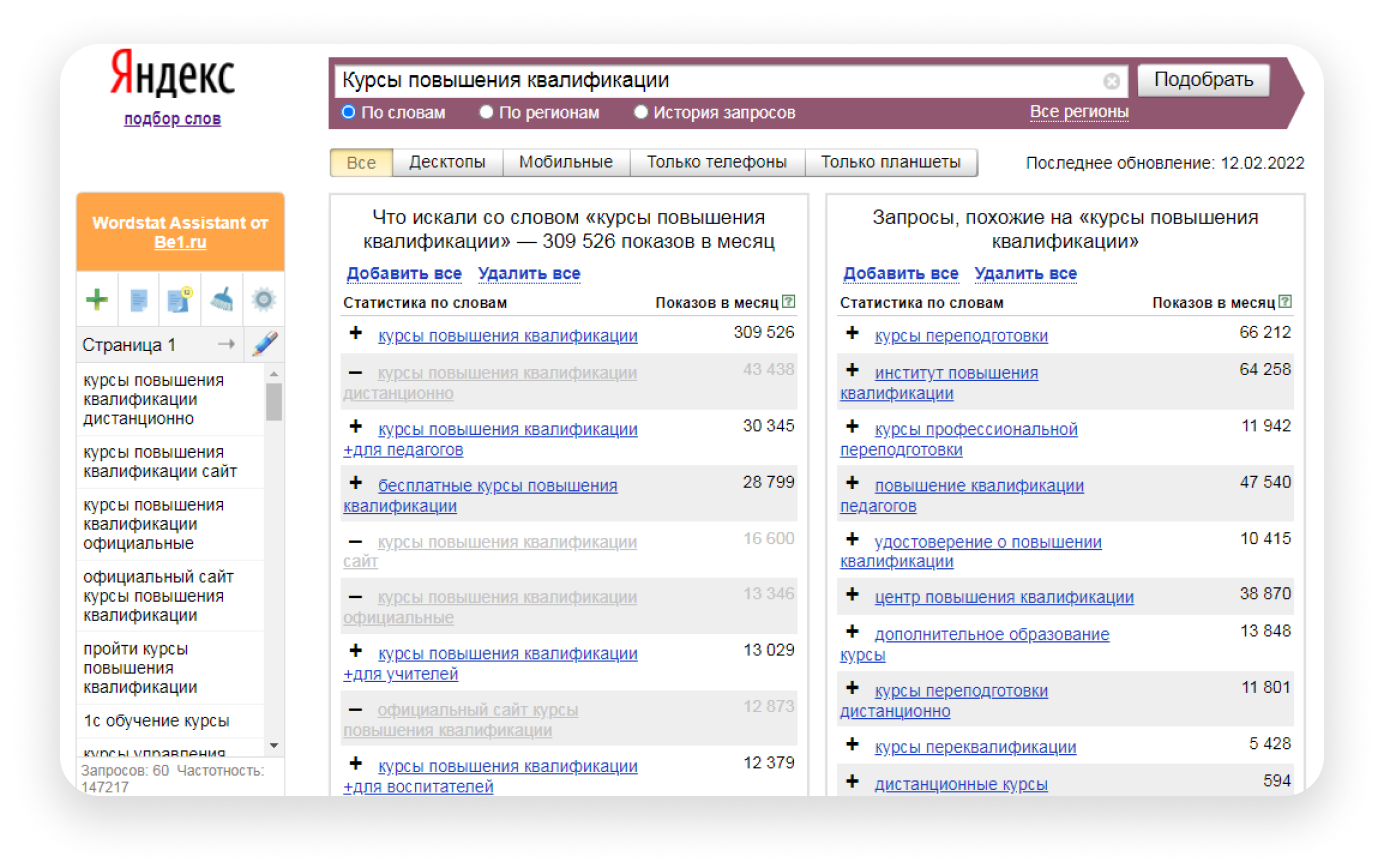The image size is (1380, 868).
Task: Open 'бесплатные курсы повышения квалификации' keyword link
Action: pyautogui.click(x=480, y=496)
